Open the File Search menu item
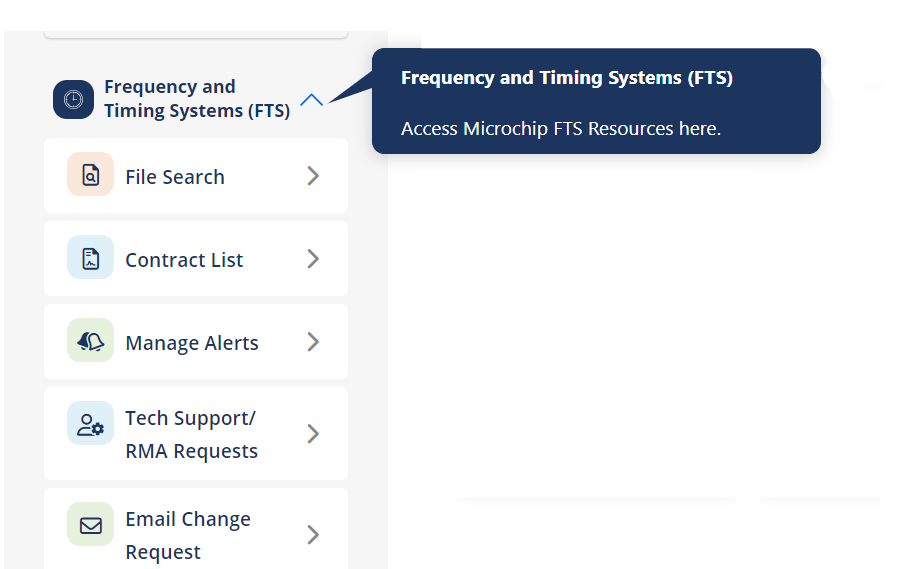908x569 pixels. click(175, 177)
